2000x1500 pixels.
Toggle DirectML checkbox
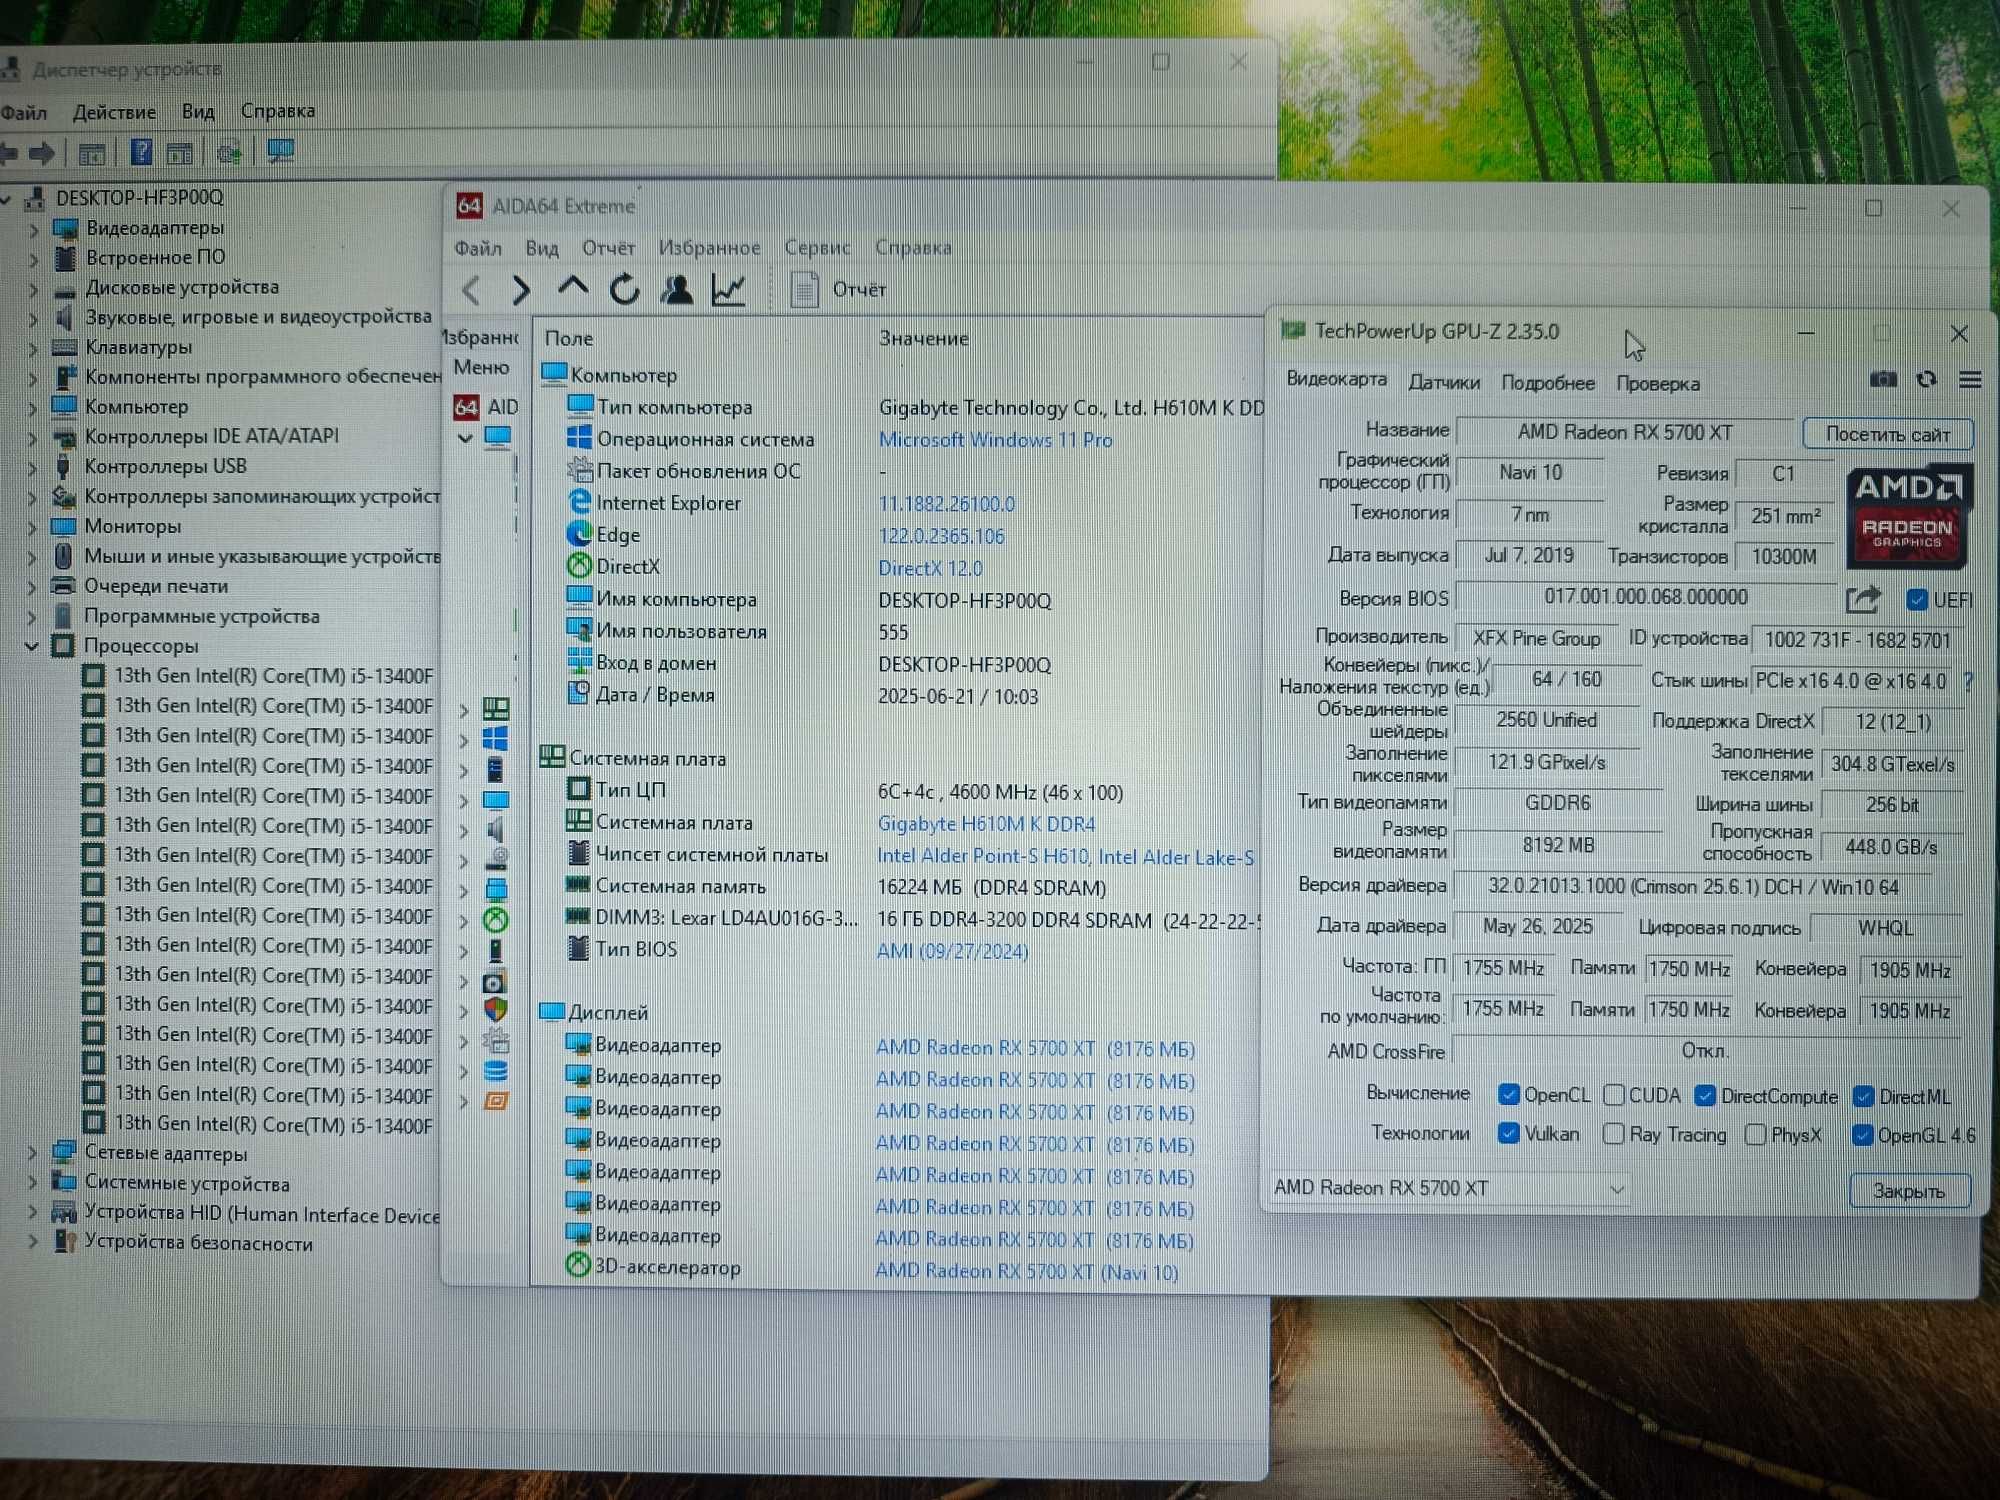tap(1863, 1097)
